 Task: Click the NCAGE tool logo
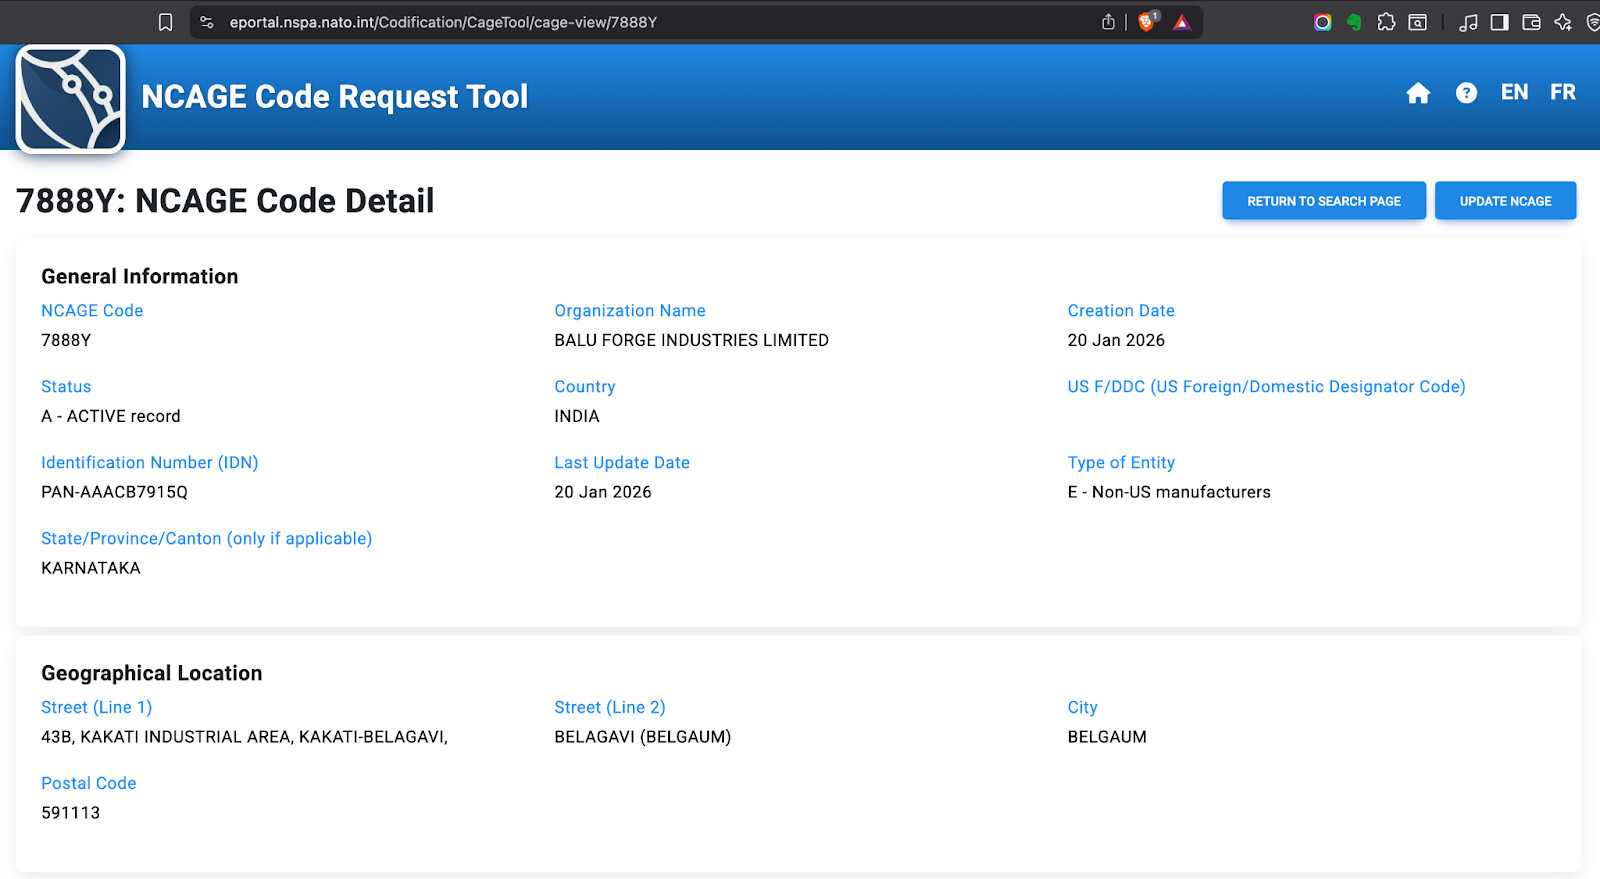[x=71, y=99]
